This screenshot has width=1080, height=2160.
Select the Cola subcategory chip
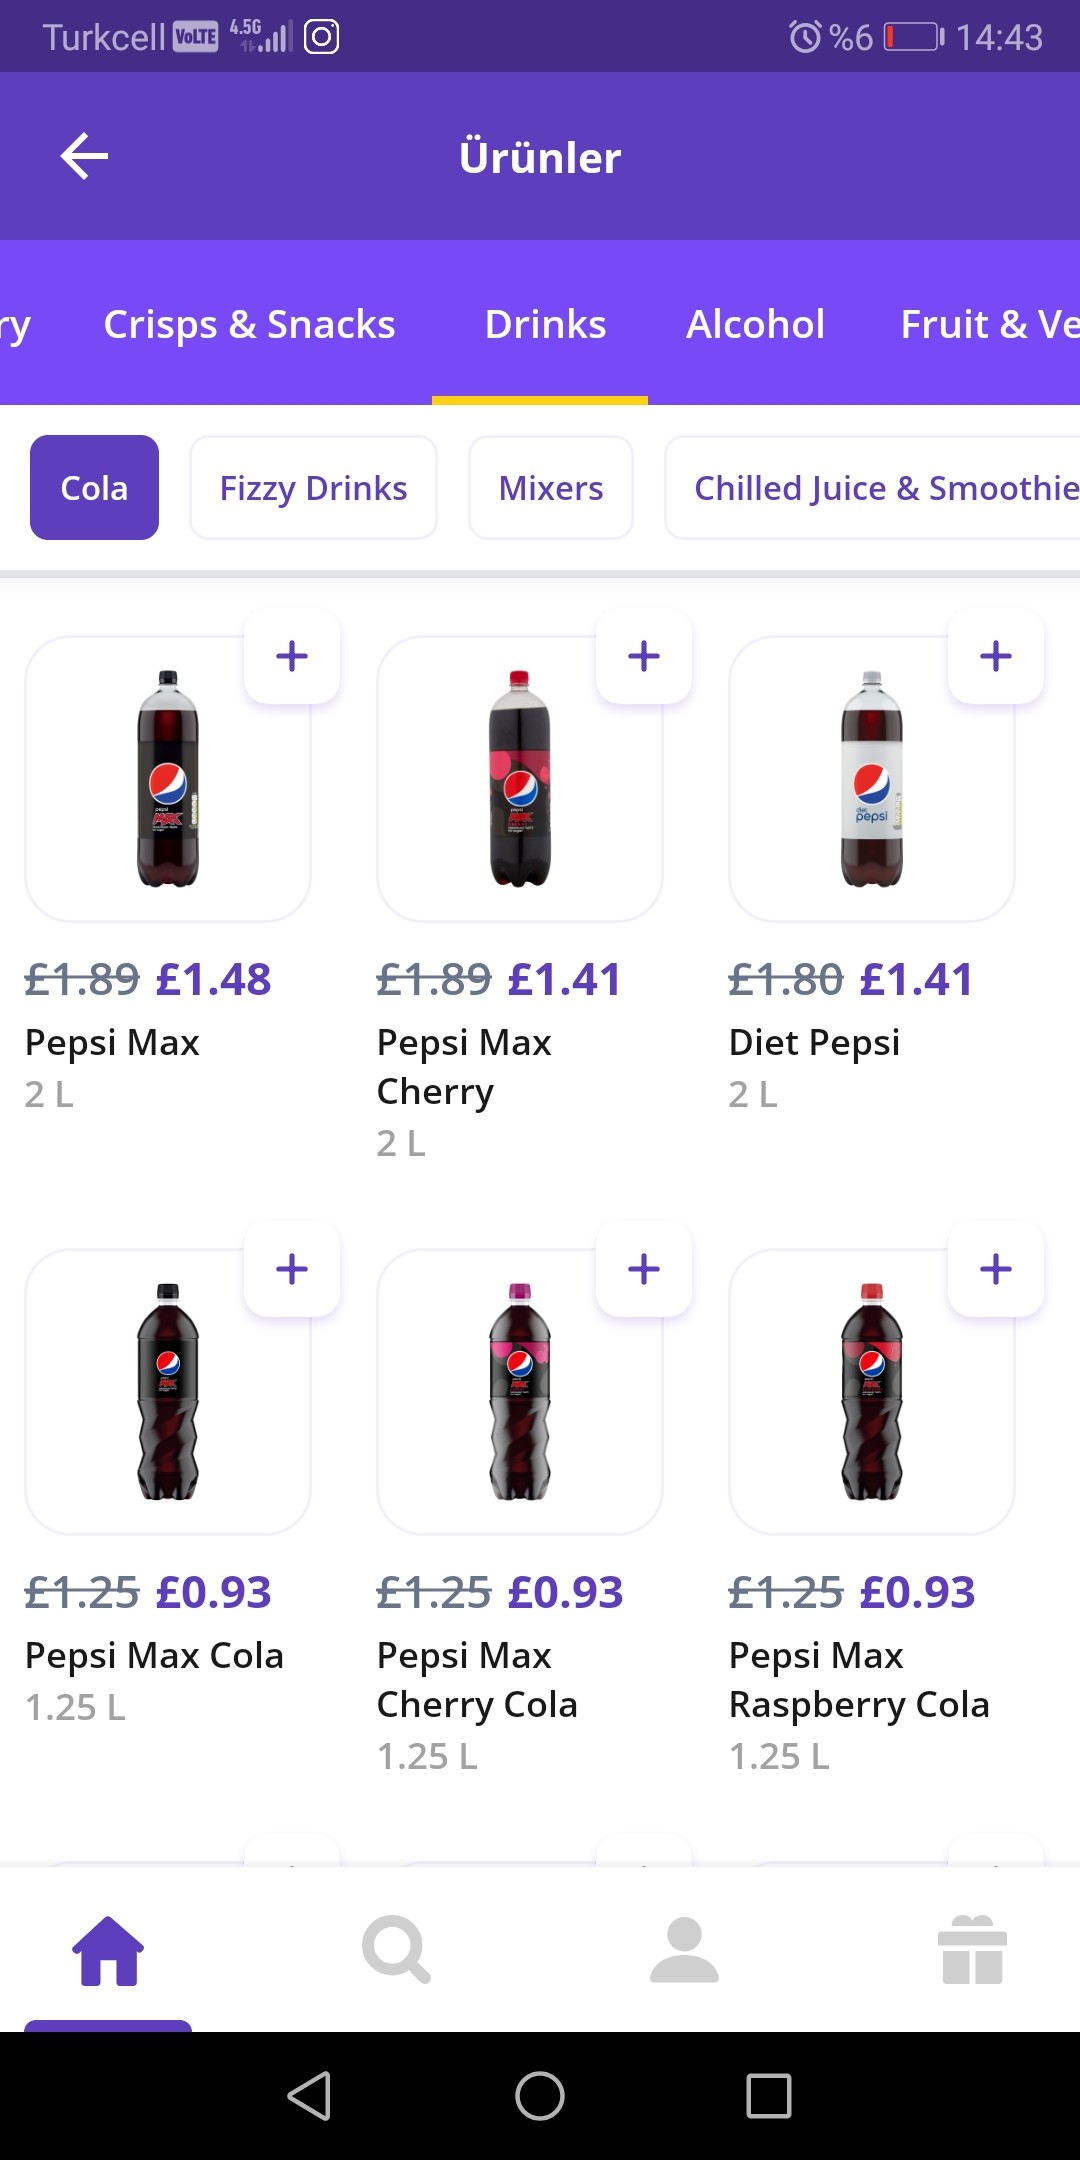tap(94, 488)
